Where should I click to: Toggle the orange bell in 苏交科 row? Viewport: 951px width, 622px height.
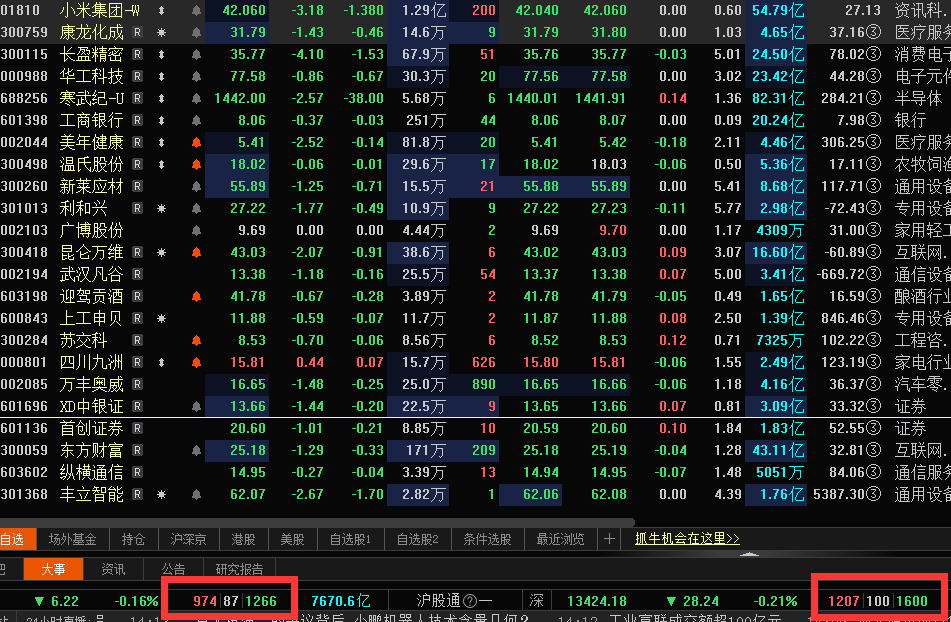197,341
